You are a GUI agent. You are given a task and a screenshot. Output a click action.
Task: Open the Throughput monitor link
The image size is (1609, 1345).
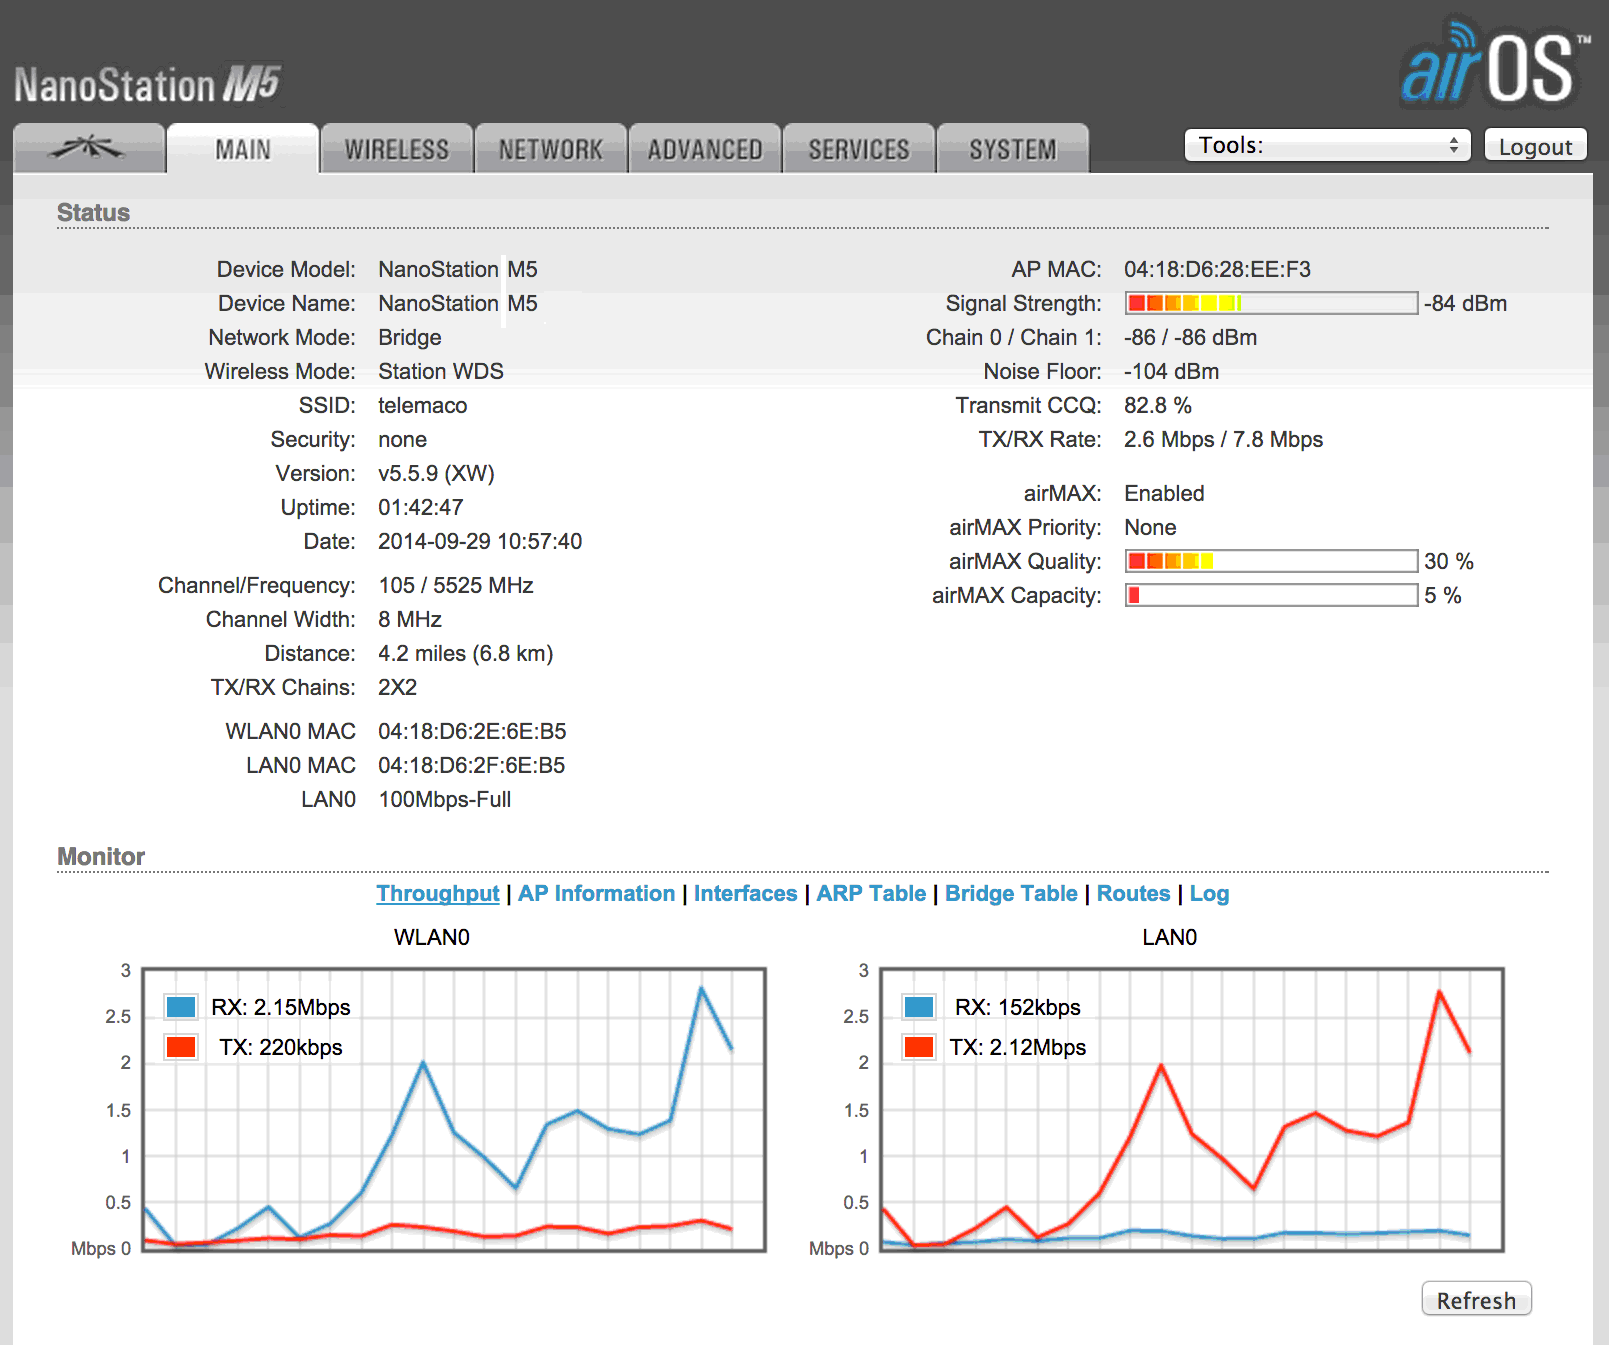[x=437, y=893]
